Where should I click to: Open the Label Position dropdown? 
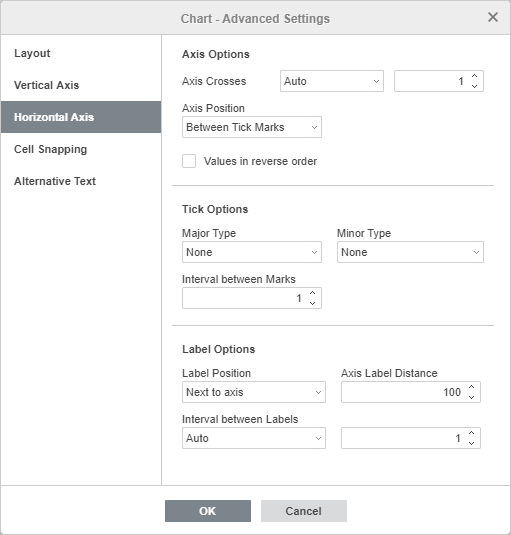pyautogui.click(x=254, y=392)
